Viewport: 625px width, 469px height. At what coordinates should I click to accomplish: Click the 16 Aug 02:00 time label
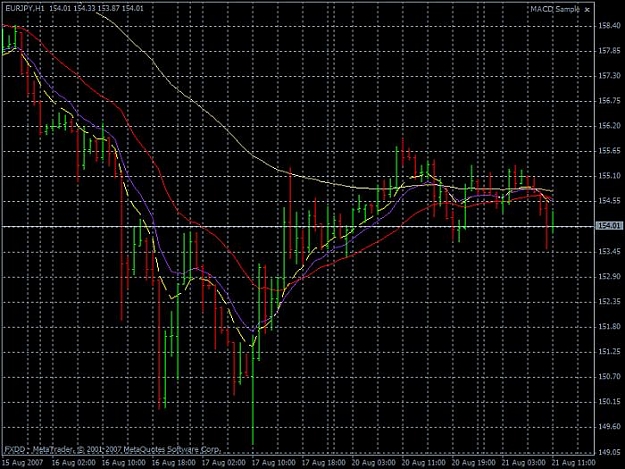(74, 463)
